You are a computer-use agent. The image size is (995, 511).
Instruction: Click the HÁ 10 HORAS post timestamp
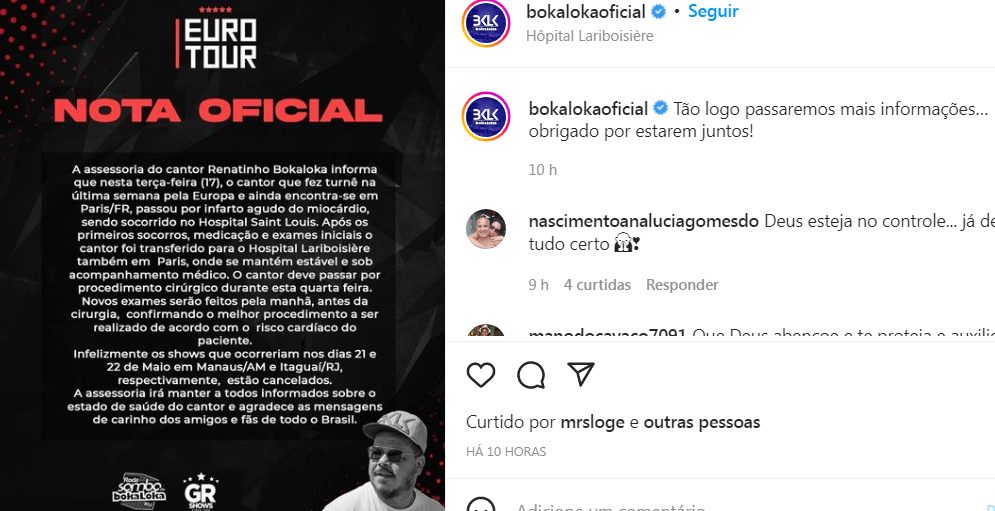(x=506, y=452)
